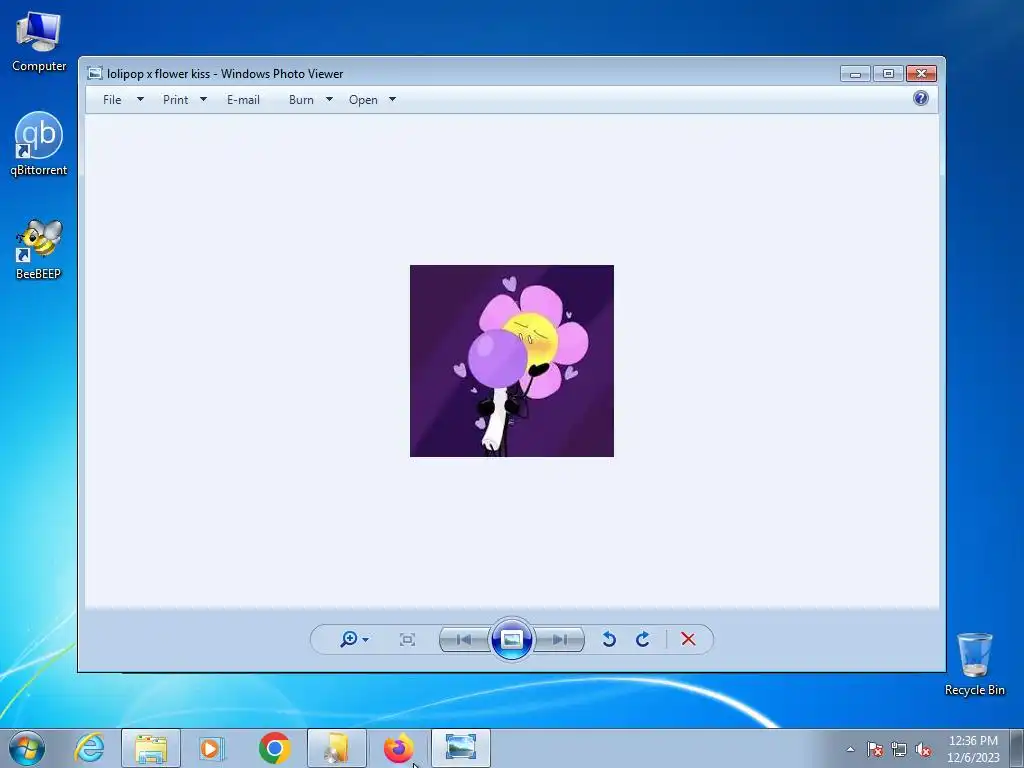
Task: Click the network tray icon
Action: (899, 749)
